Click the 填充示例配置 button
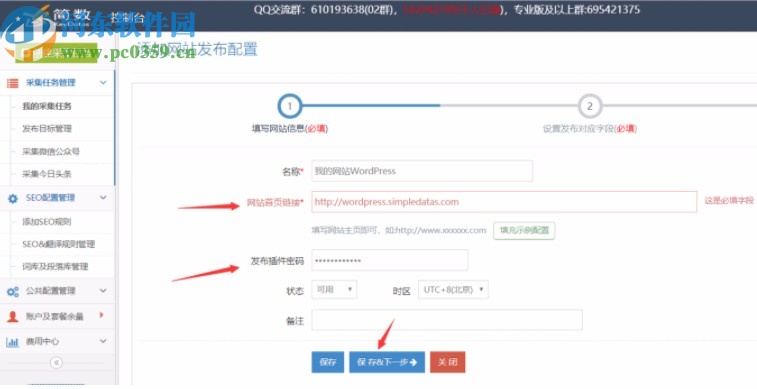This screenshot has width=757, height=389. [524, 230]
